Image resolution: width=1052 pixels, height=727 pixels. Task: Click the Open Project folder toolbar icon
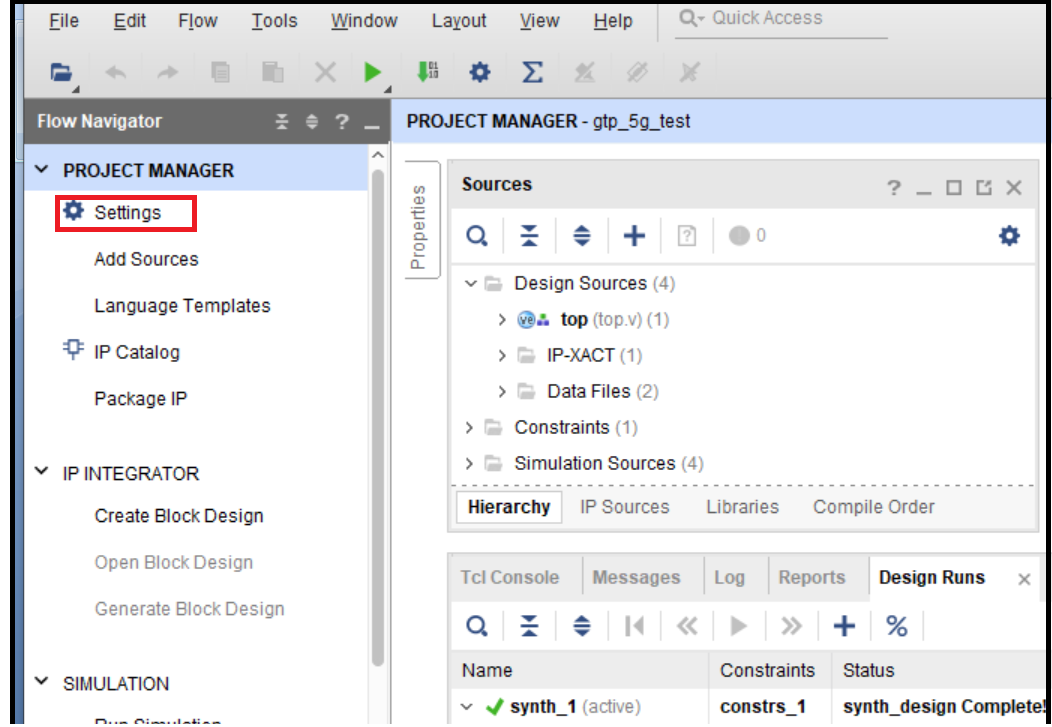pos(61,72)
